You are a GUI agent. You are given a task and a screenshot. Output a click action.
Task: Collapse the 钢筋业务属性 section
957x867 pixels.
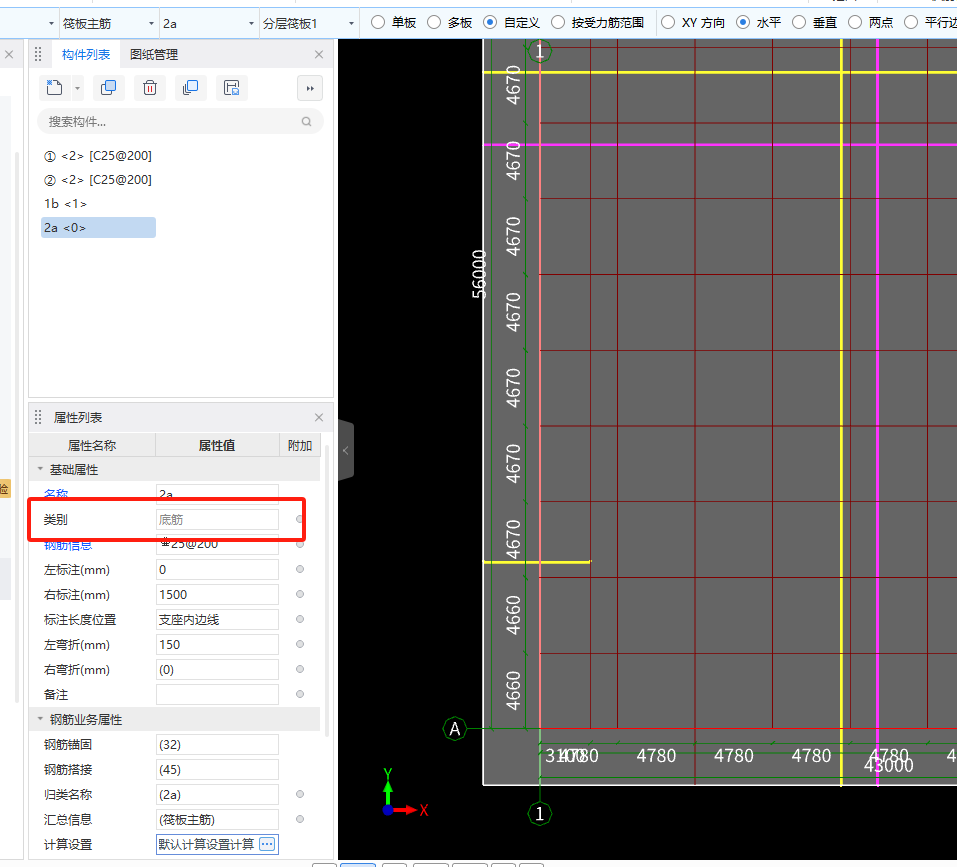(x=40, y=719)
